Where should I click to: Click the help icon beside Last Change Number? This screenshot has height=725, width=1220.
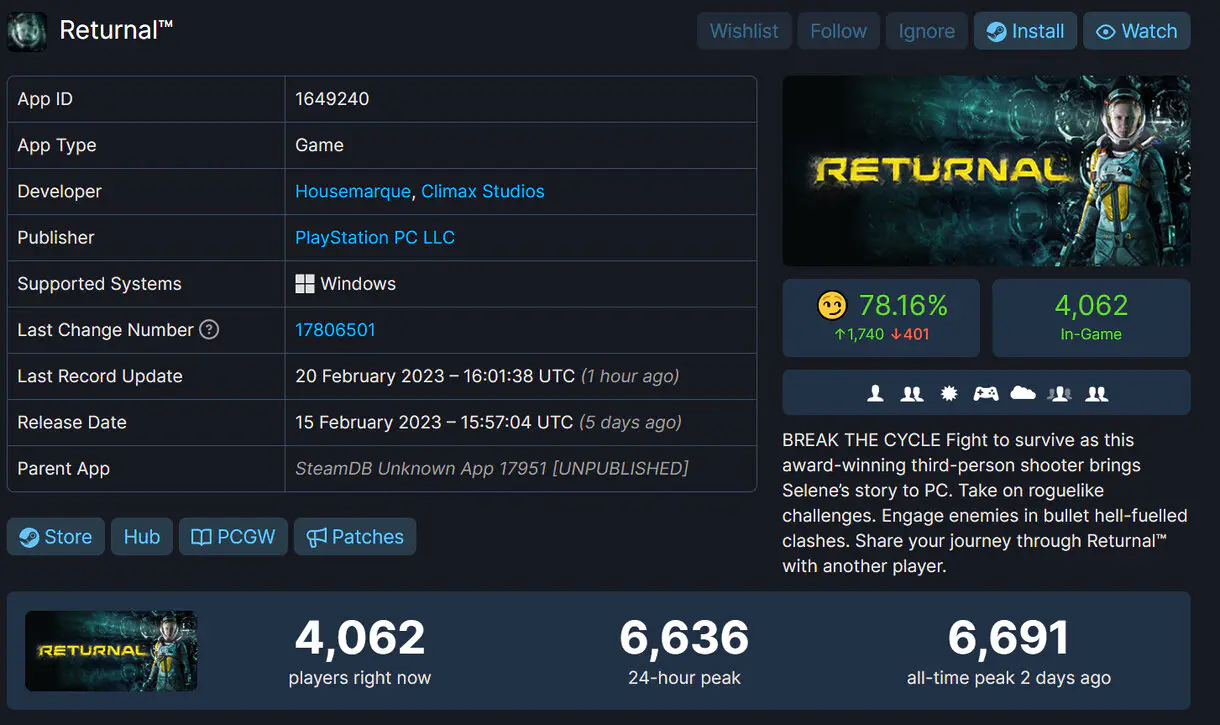[x=209, y=329]
